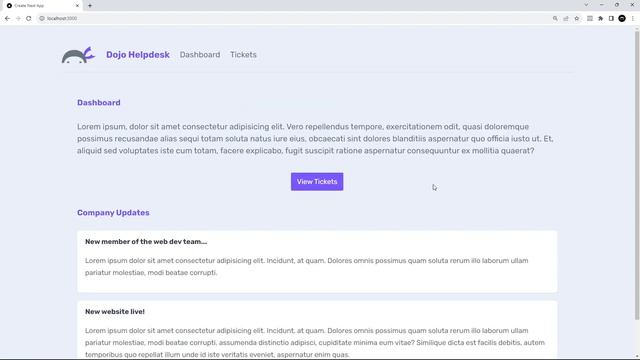Click the View Tickets button
This screenshot has width=640, height=360.
pyautogui.click(x=317, y=182)
